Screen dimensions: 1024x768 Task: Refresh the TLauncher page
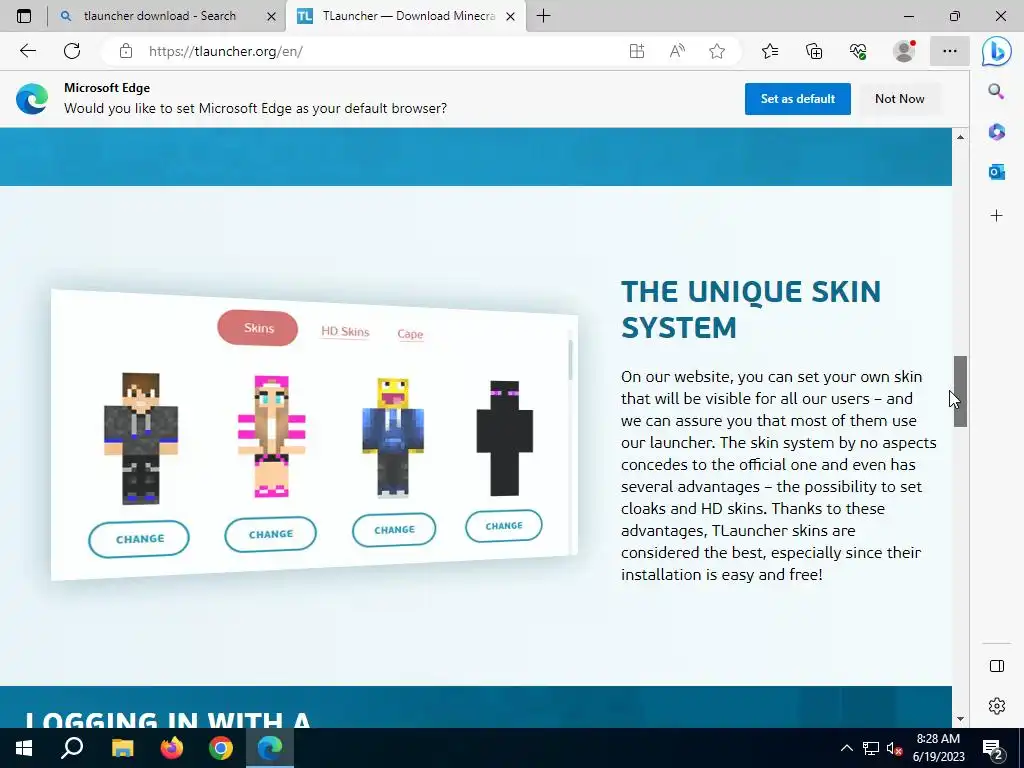pos(72,51)
